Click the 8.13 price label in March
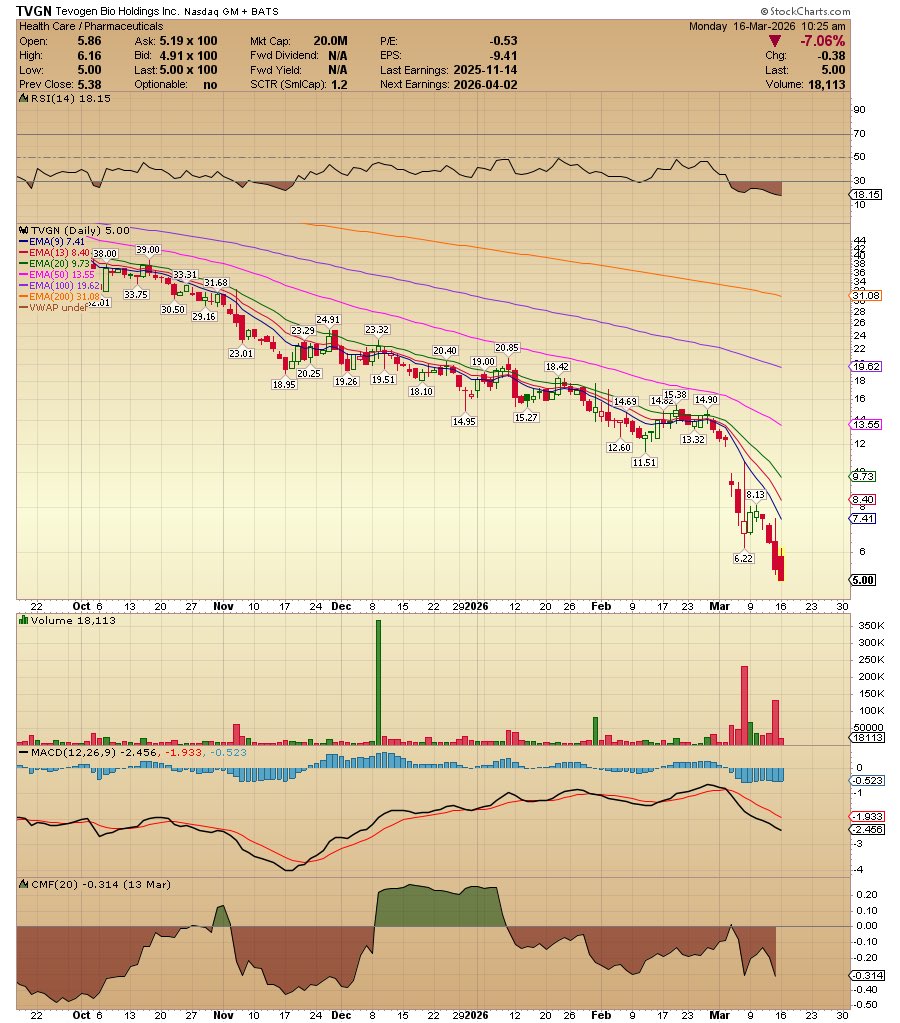This screenshot has height=1023, width=900. click(755, 495)
